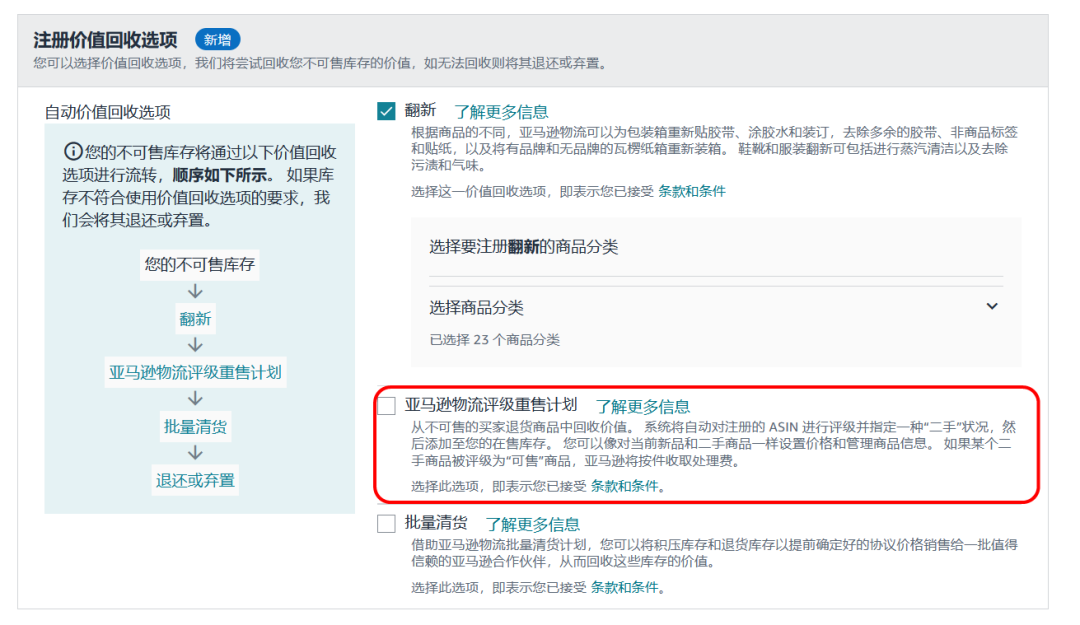
Task: Open 条款和条件 link under 批量清货 description
Action: pyautogui.click(x=624, y=587)
